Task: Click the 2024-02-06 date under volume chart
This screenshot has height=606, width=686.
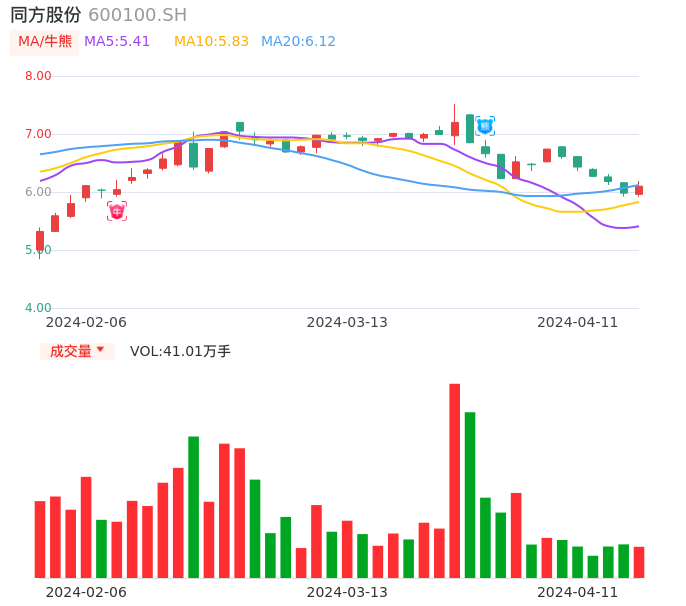Action: (x=86, y=592)
